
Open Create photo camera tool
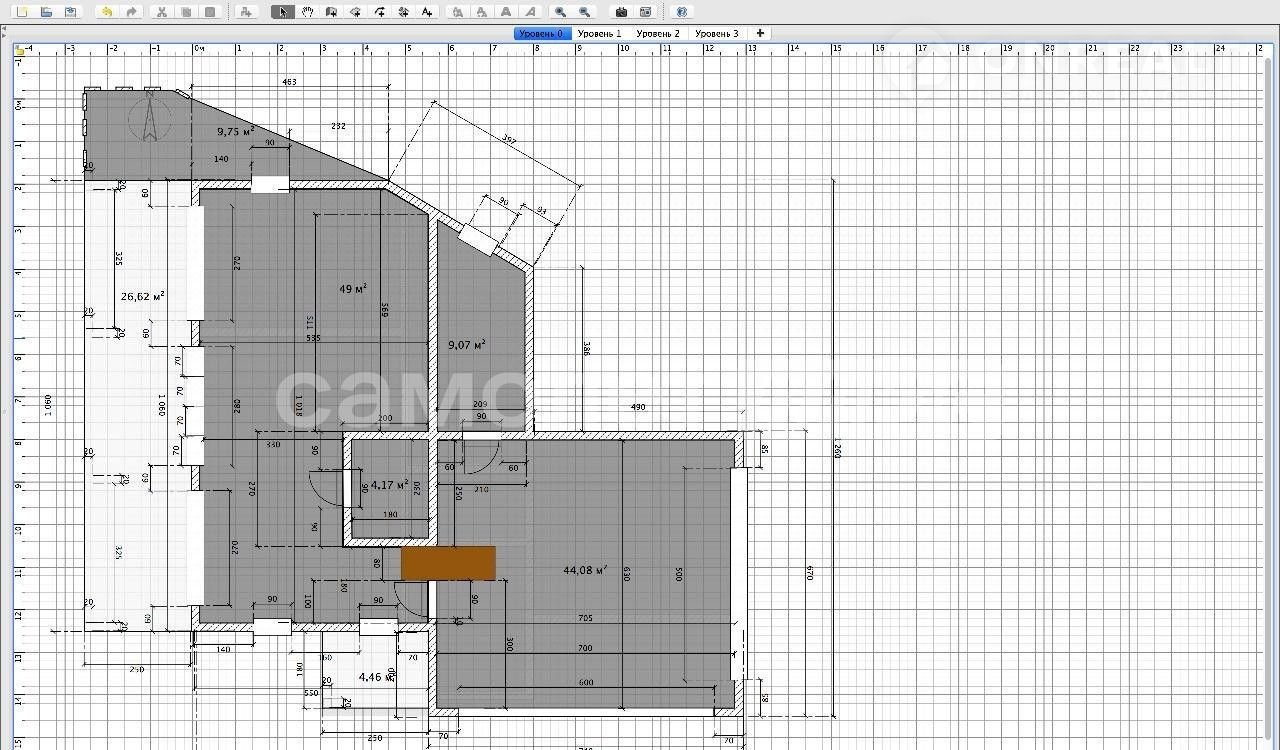(621, 12)
